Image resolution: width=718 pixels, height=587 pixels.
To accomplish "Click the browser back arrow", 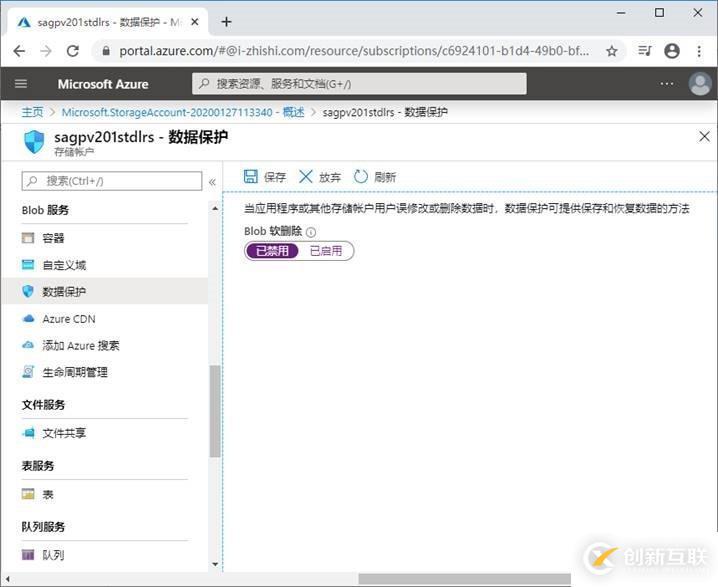I will pyautogui.click(x=19, y=51).
